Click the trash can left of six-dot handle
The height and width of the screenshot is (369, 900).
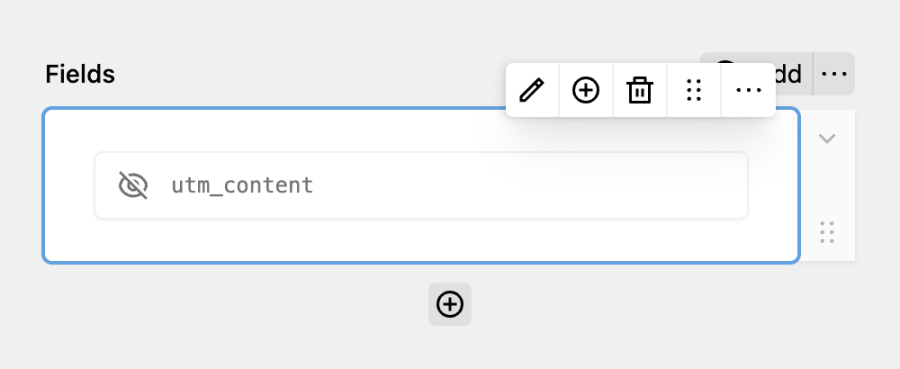[639, 90]
